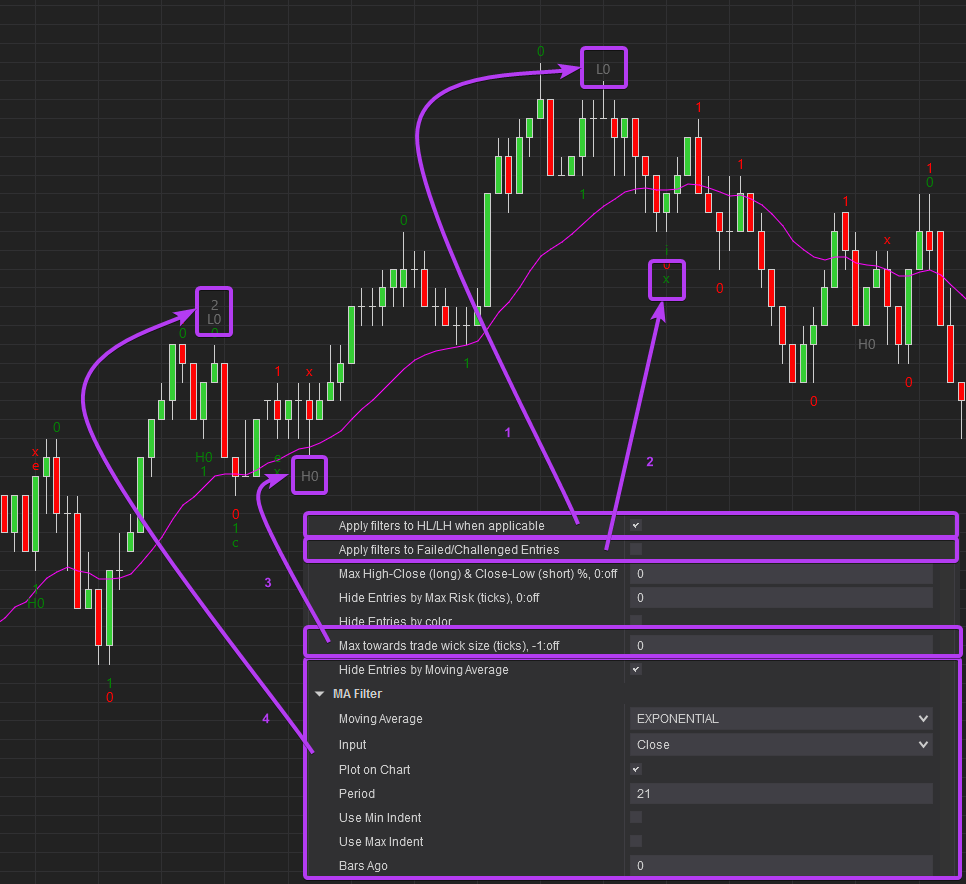966x884 pixels.
Task: Open the Moving Average EXPONENTIAL dropdown
Action: 781,719
